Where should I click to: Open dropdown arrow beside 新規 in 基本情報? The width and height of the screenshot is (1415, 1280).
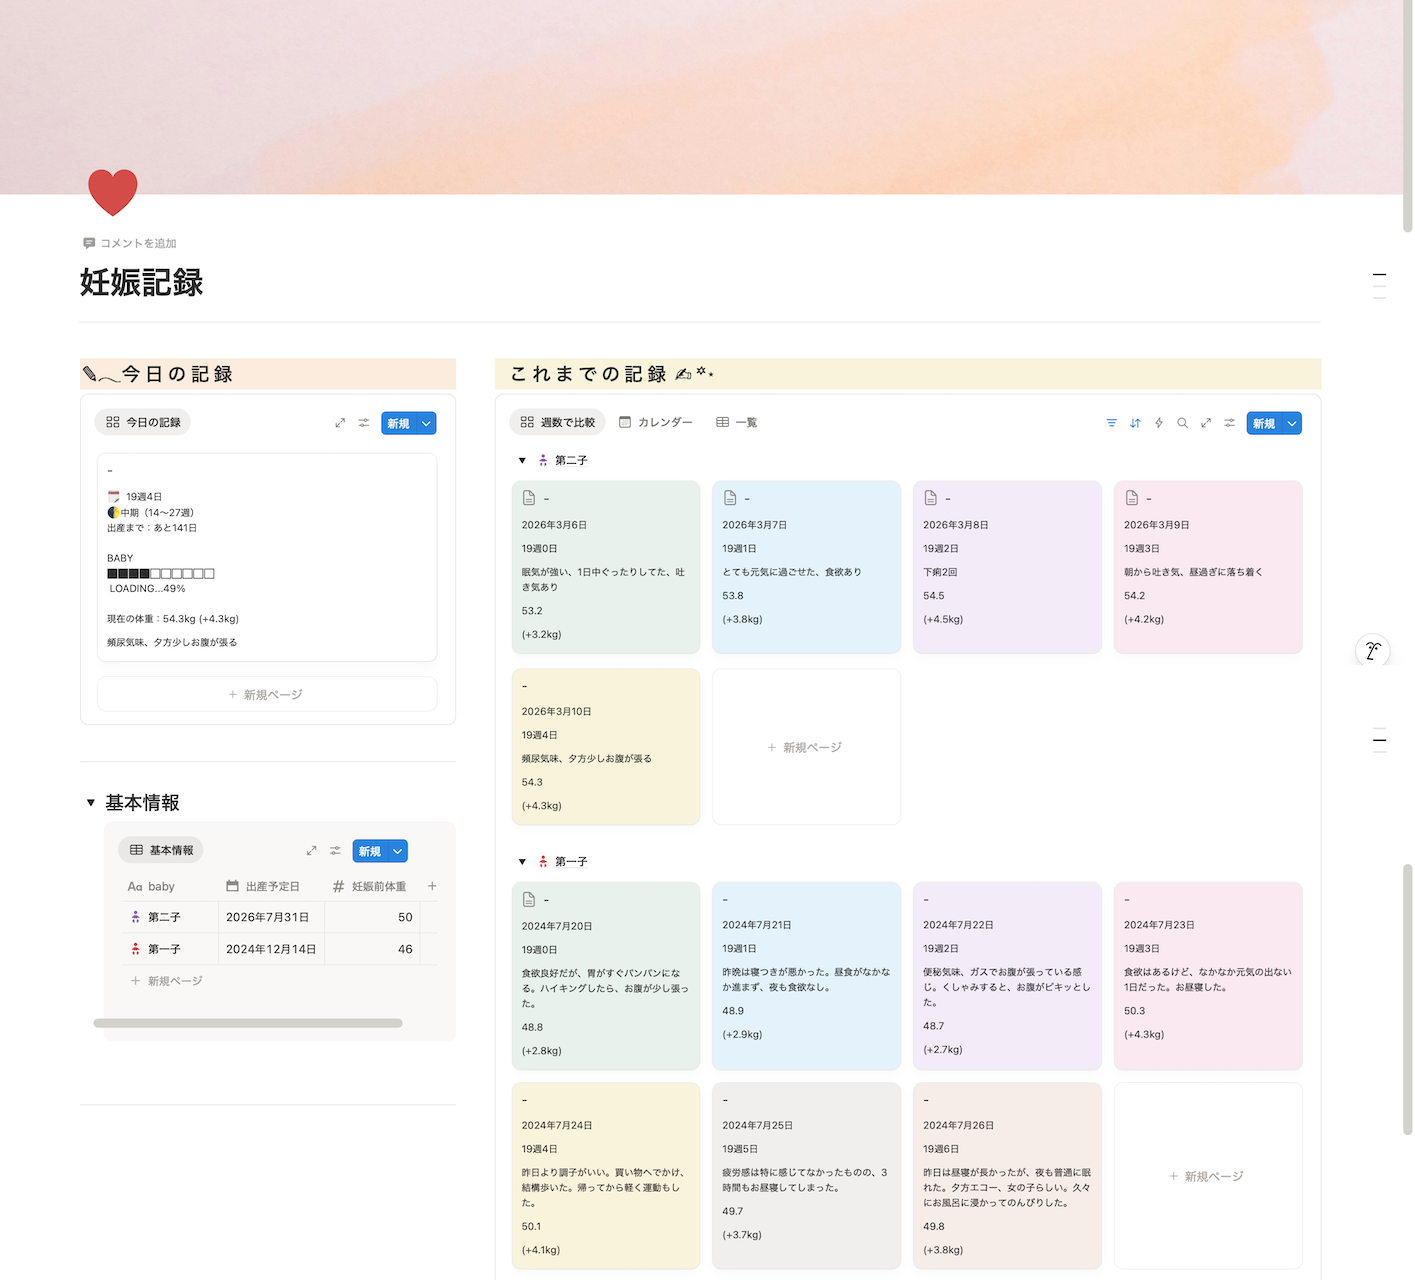point(398,852)
